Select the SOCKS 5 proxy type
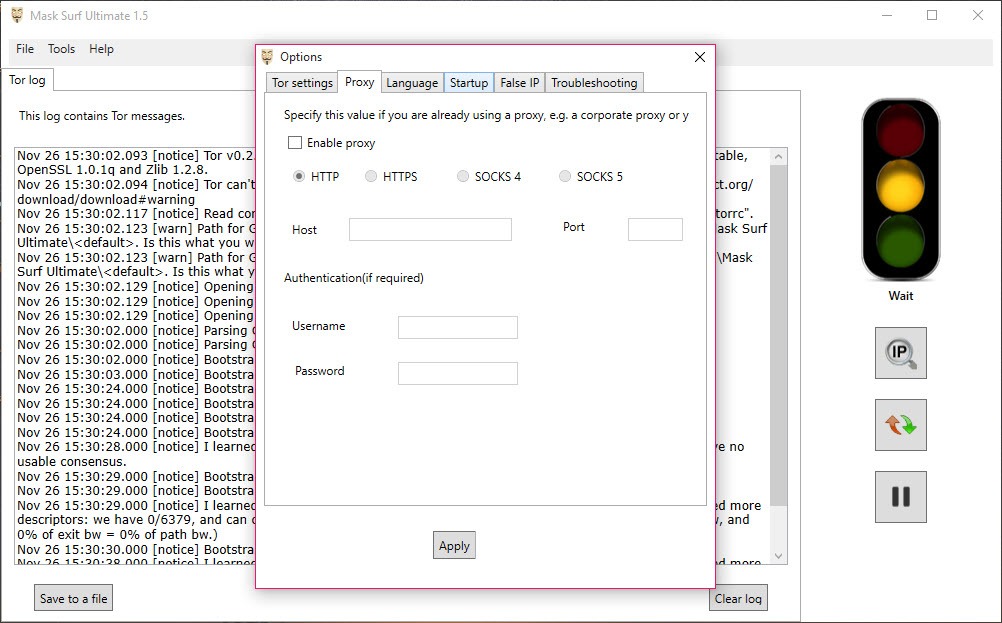This screenshot has height=623, width=1002. [565, 176]
